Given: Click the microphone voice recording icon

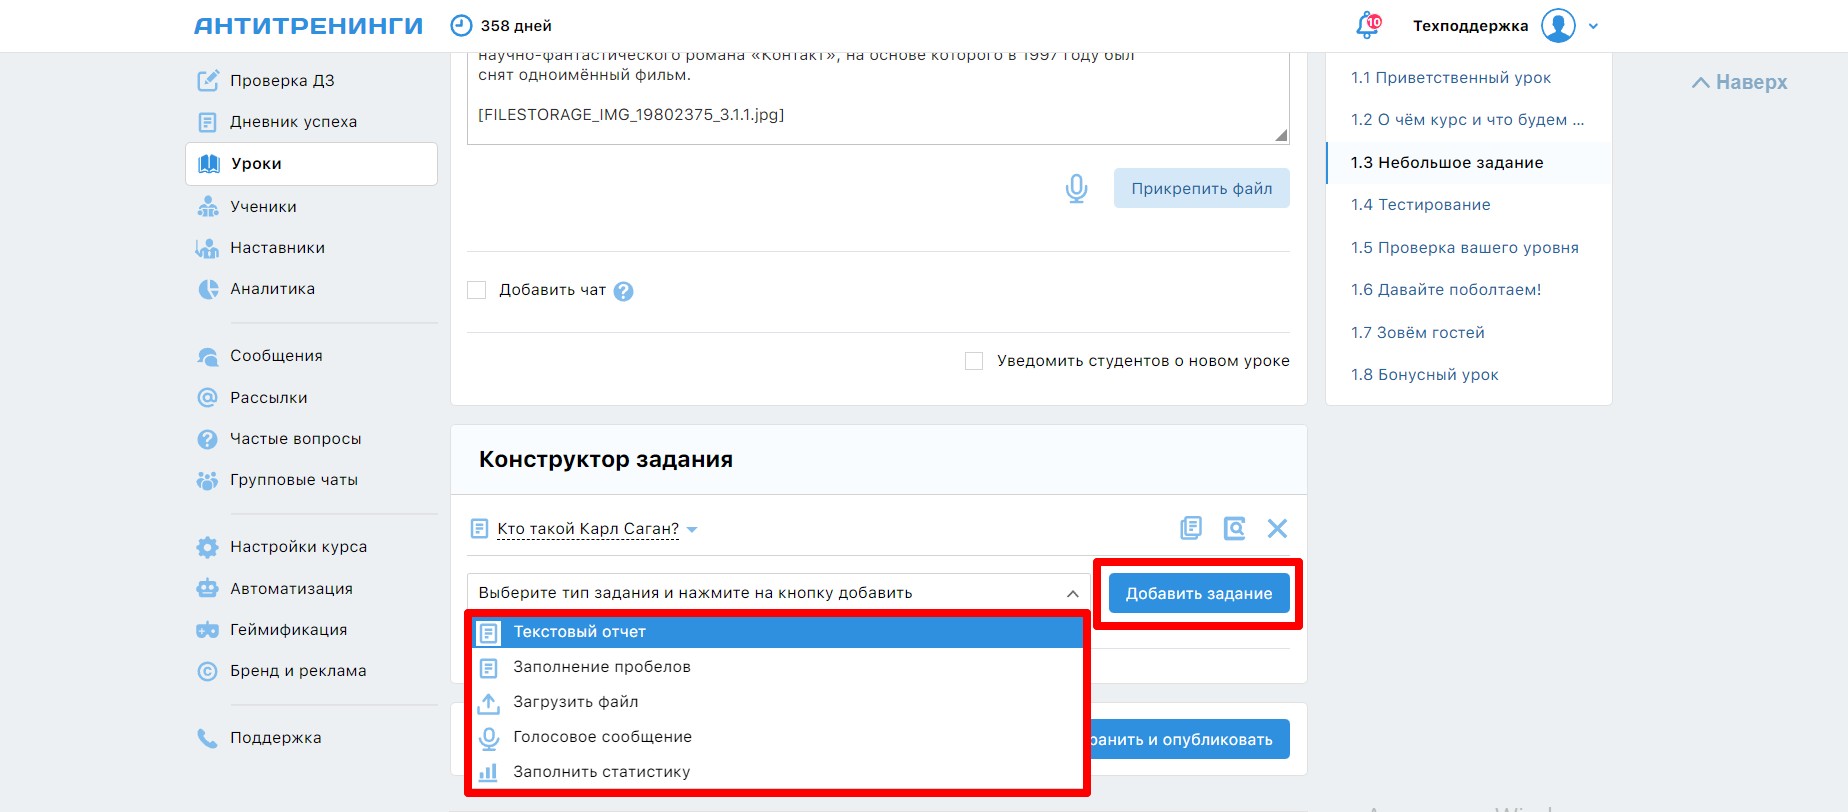Looking at the screenshot, I should (x=1076, y=189).
